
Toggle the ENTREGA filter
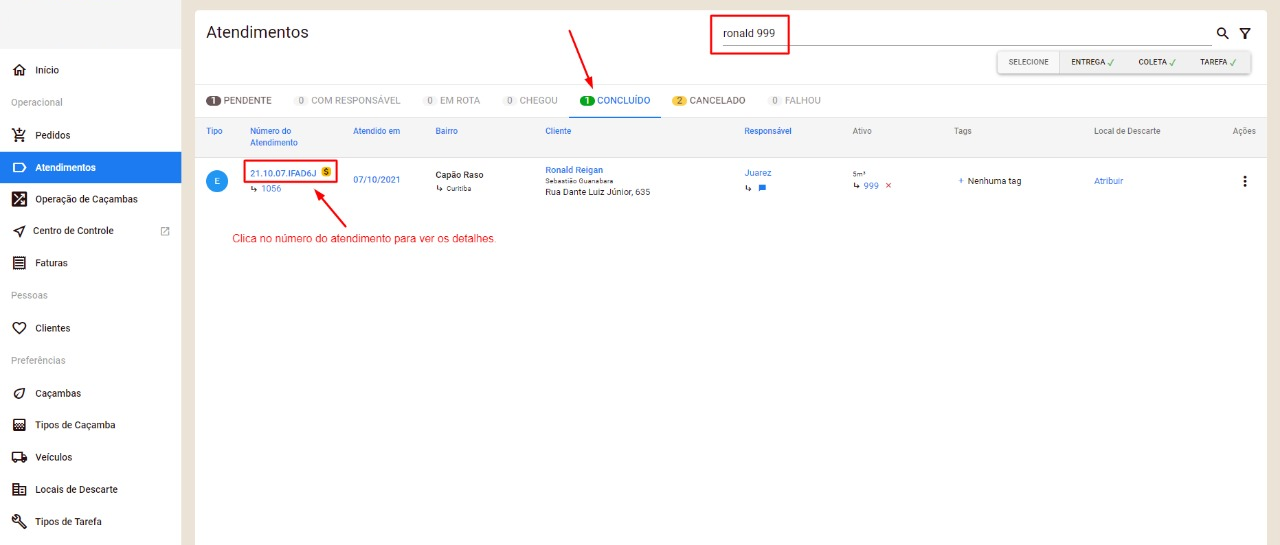(1092, 62)
